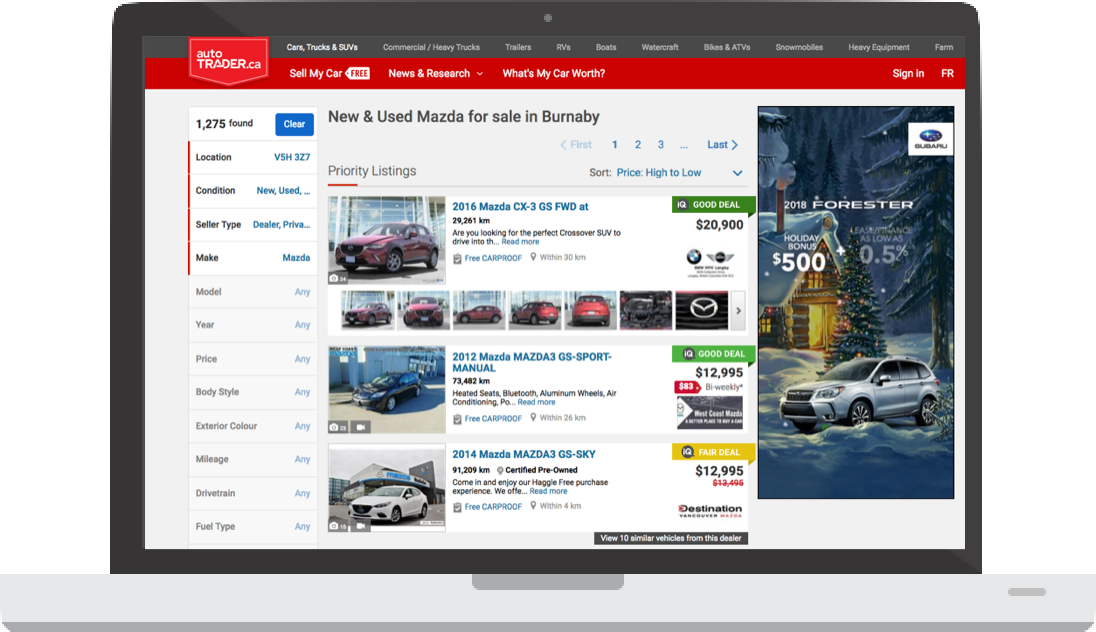Screen dimensions: 1096x632
Task: Open What's My Car Worth?
Action: (554, 73)
